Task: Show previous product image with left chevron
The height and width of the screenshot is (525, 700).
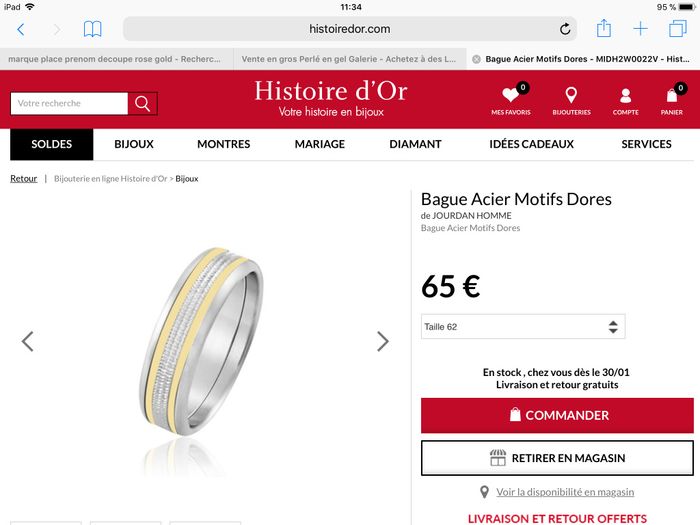Action: point(28,342)
